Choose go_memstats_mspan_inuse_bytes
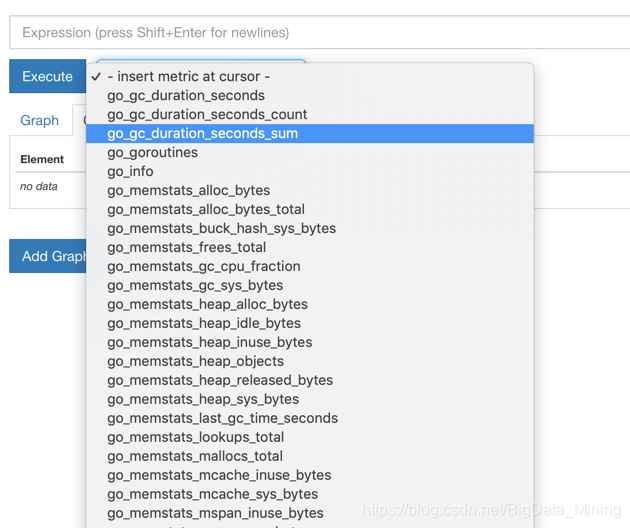630x528 pixels. 310,513
